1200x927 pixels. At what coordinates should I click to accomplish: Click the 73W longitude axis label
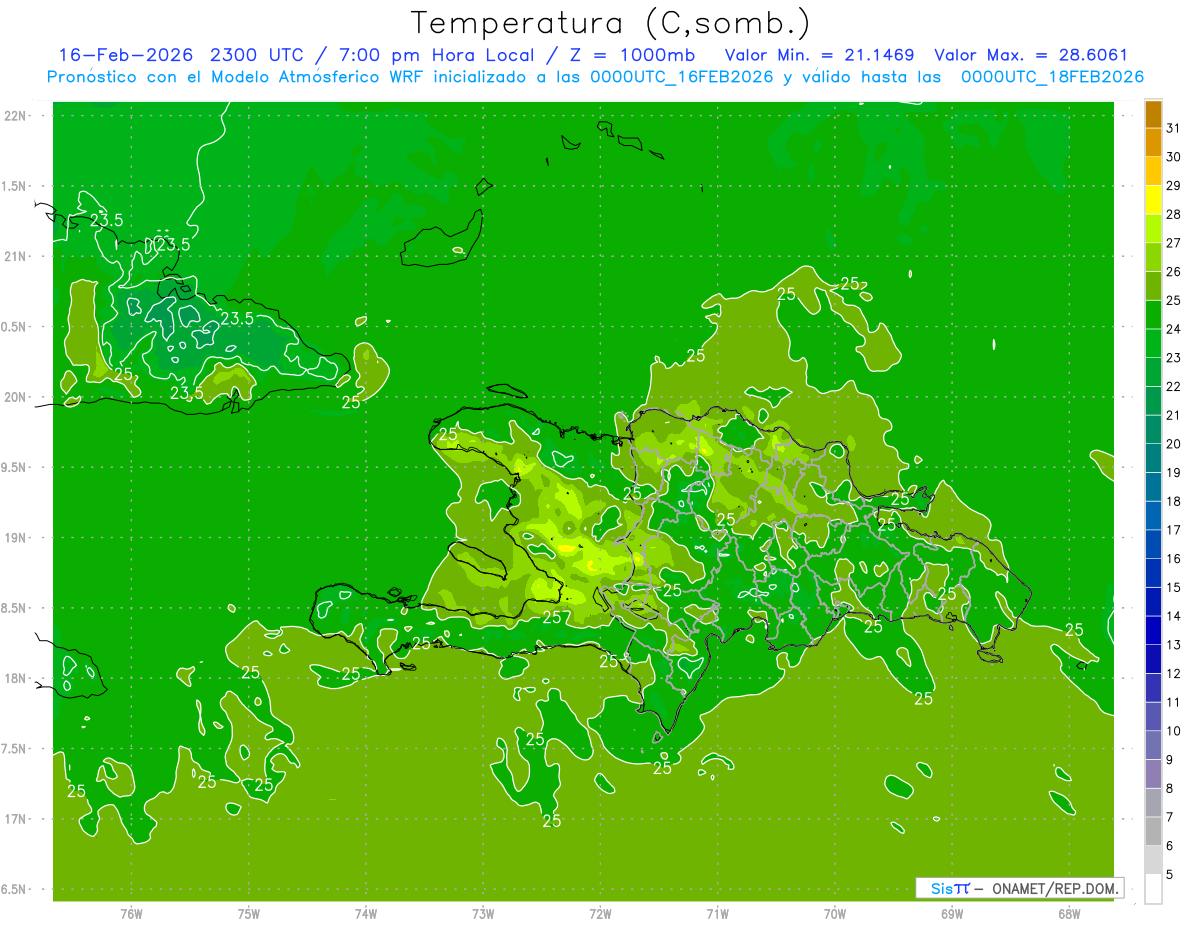click(x=483, y=914)
